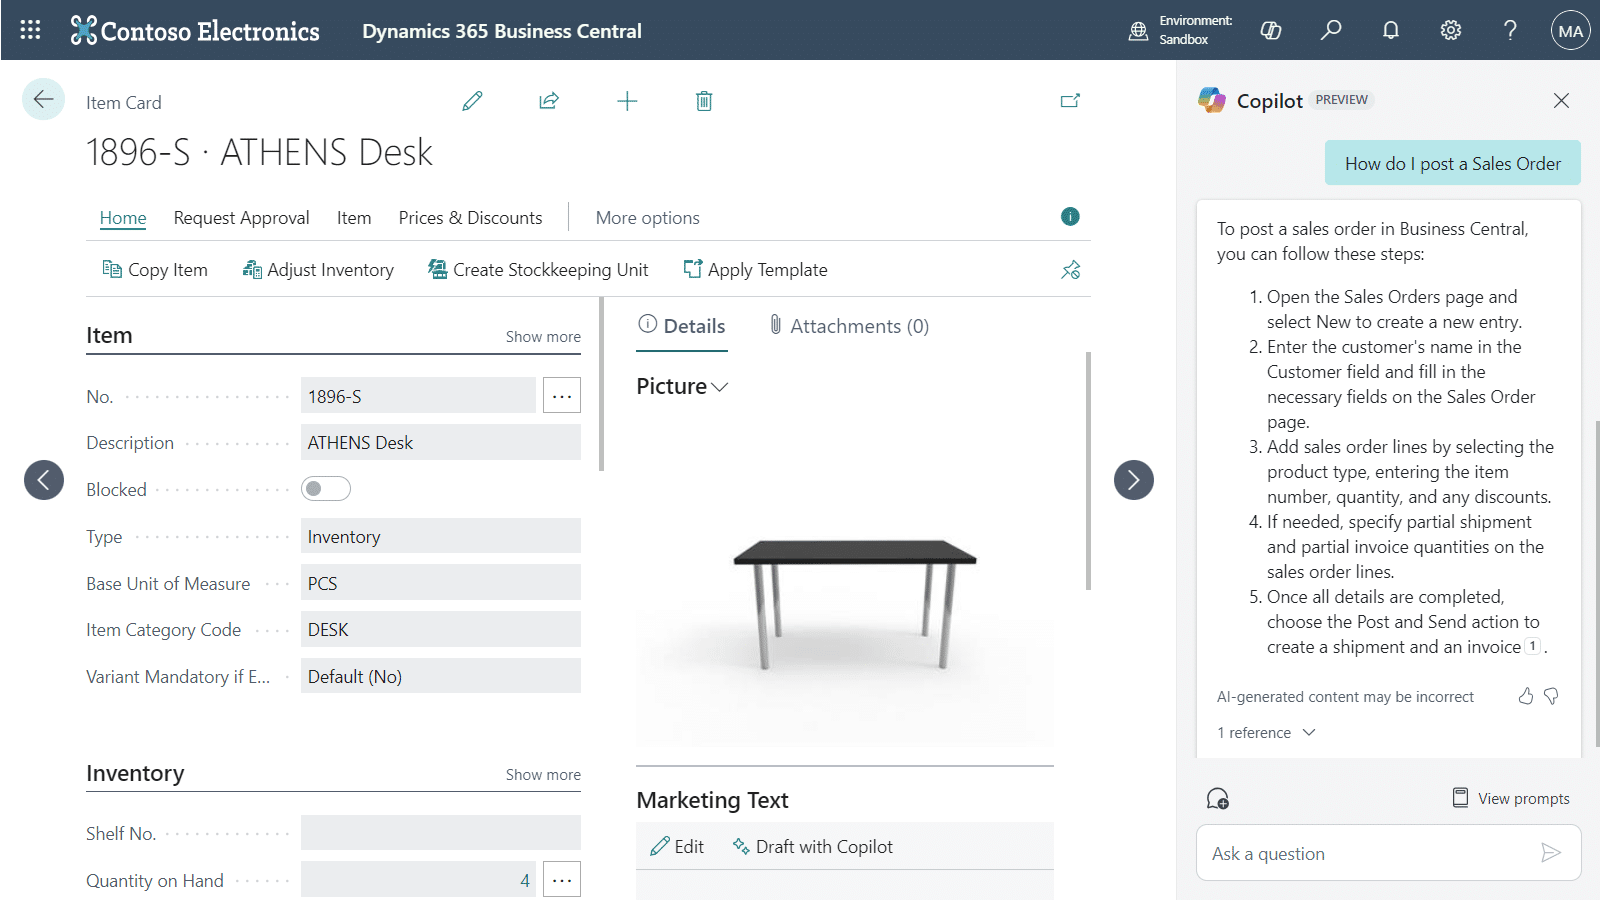Delete the item using trash icon
1600x900 pixels.
[704, 101]
